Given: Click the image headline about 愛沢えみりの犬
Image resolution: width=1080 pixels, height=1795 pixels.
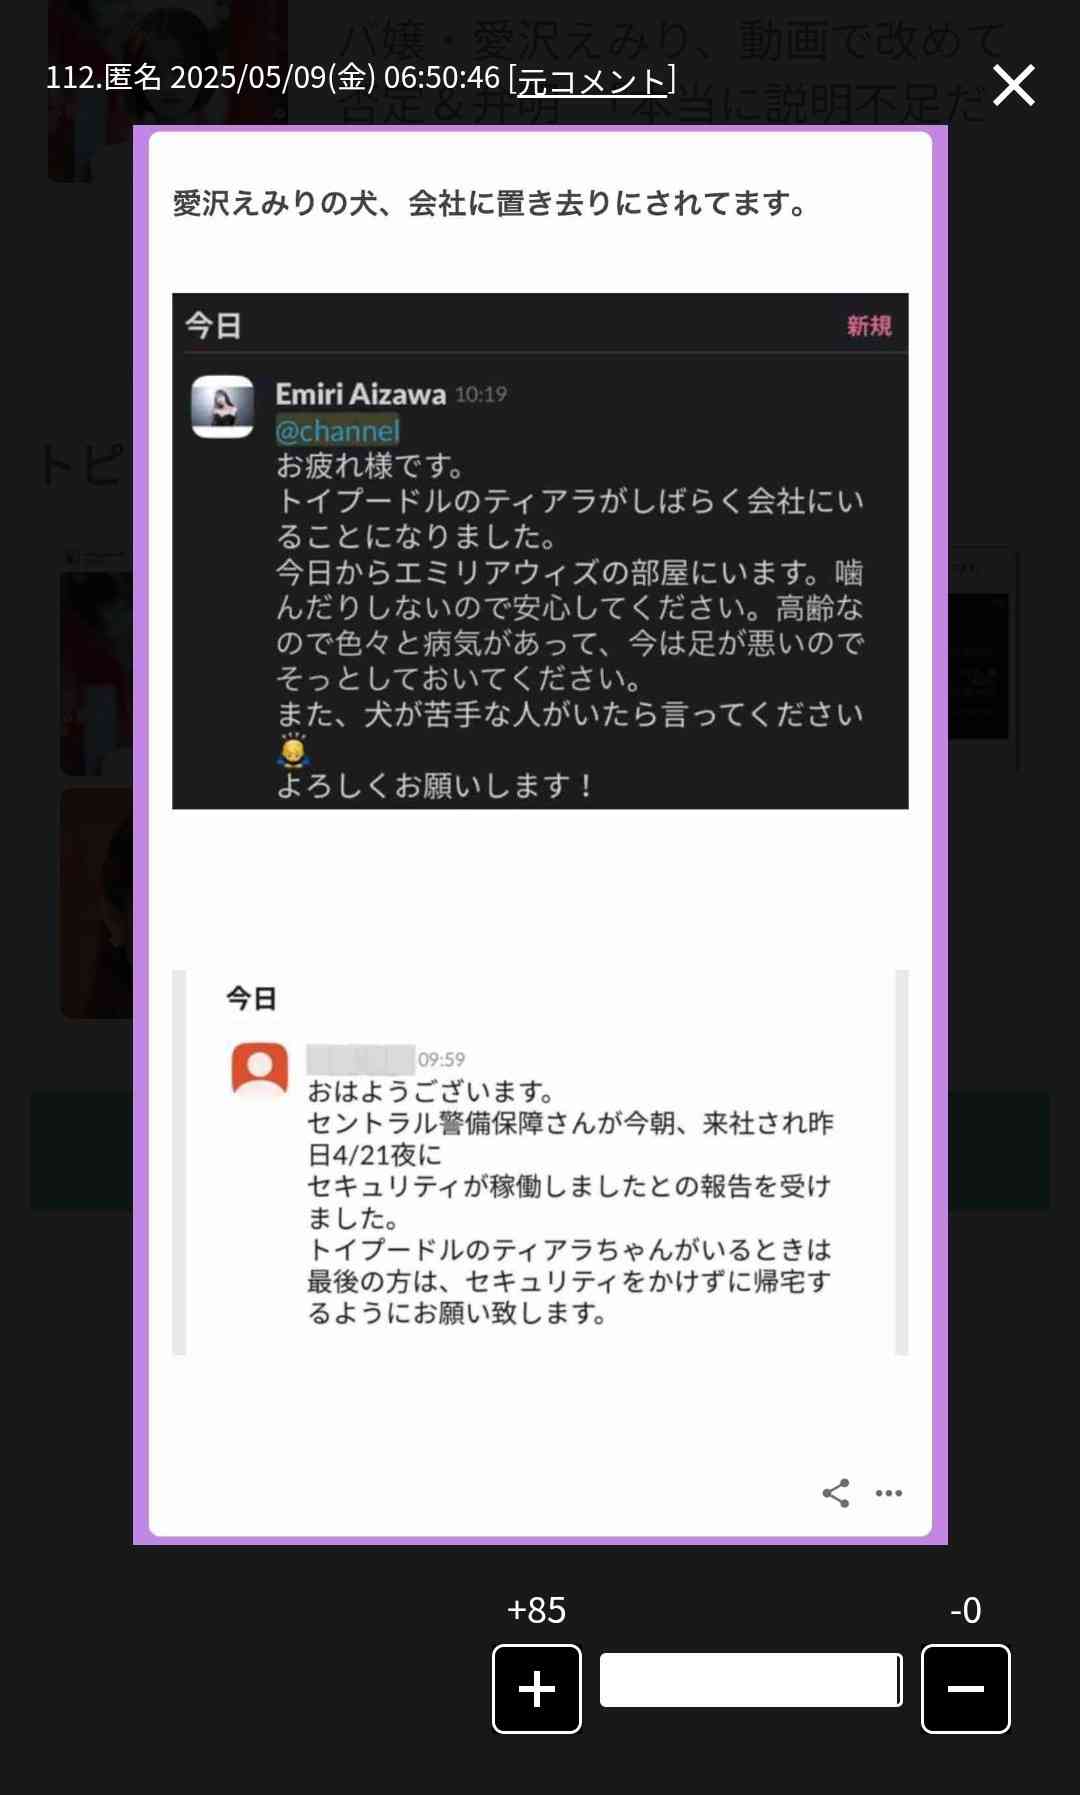Looking at the screenshot, I should click(x=492, y=204).
